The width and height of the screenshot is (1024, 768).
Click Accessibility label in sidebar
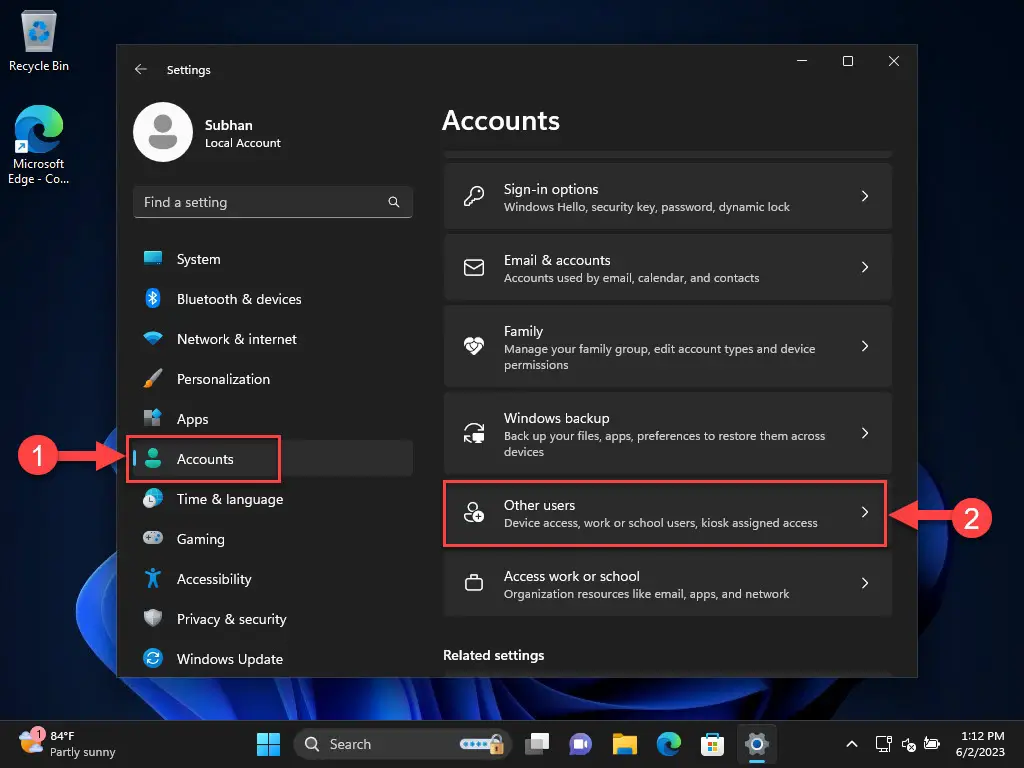214,579
